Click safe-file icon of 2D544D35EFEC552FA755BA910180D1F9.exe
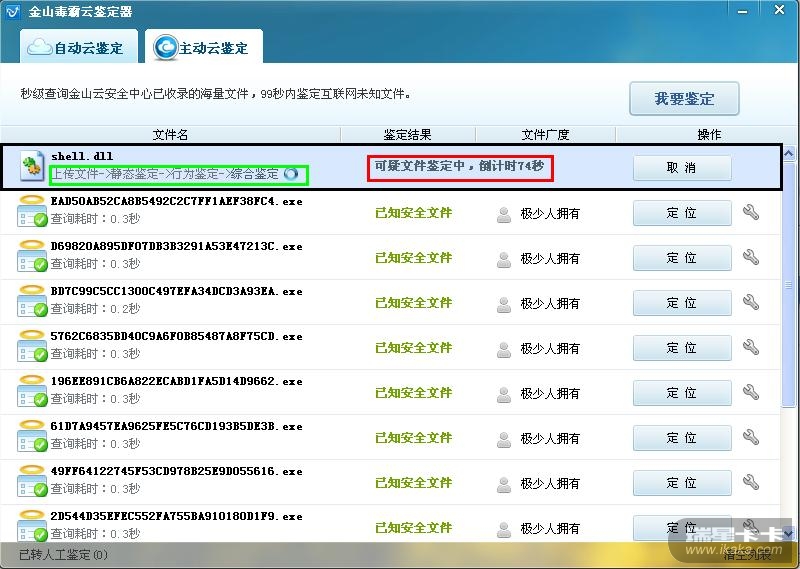The height and width of the screenshot is (569, 800). point(32,525)
